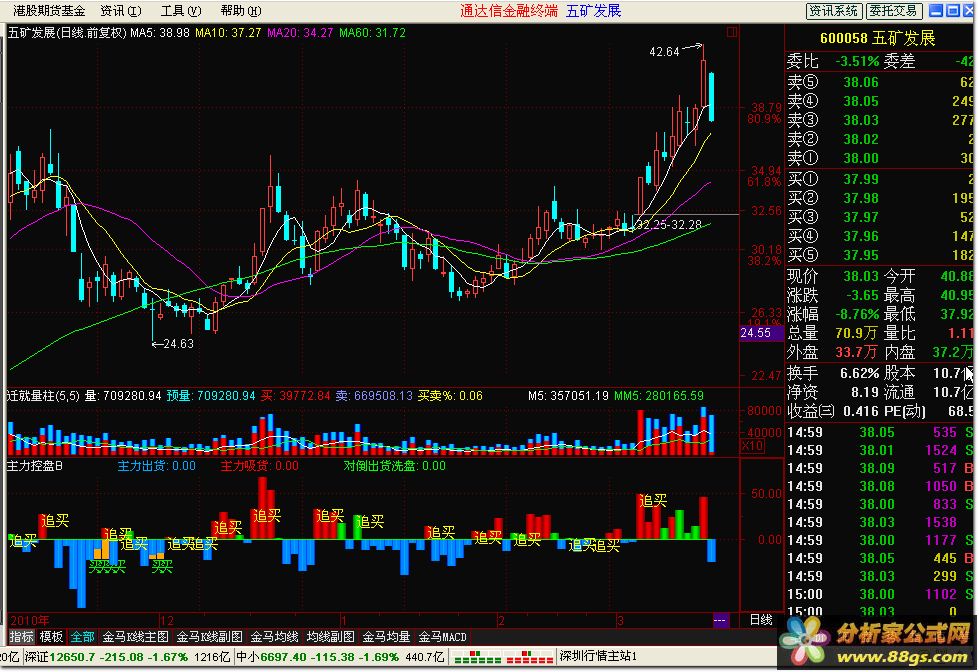Open the 帮助(H) menu

click(241, 11)
